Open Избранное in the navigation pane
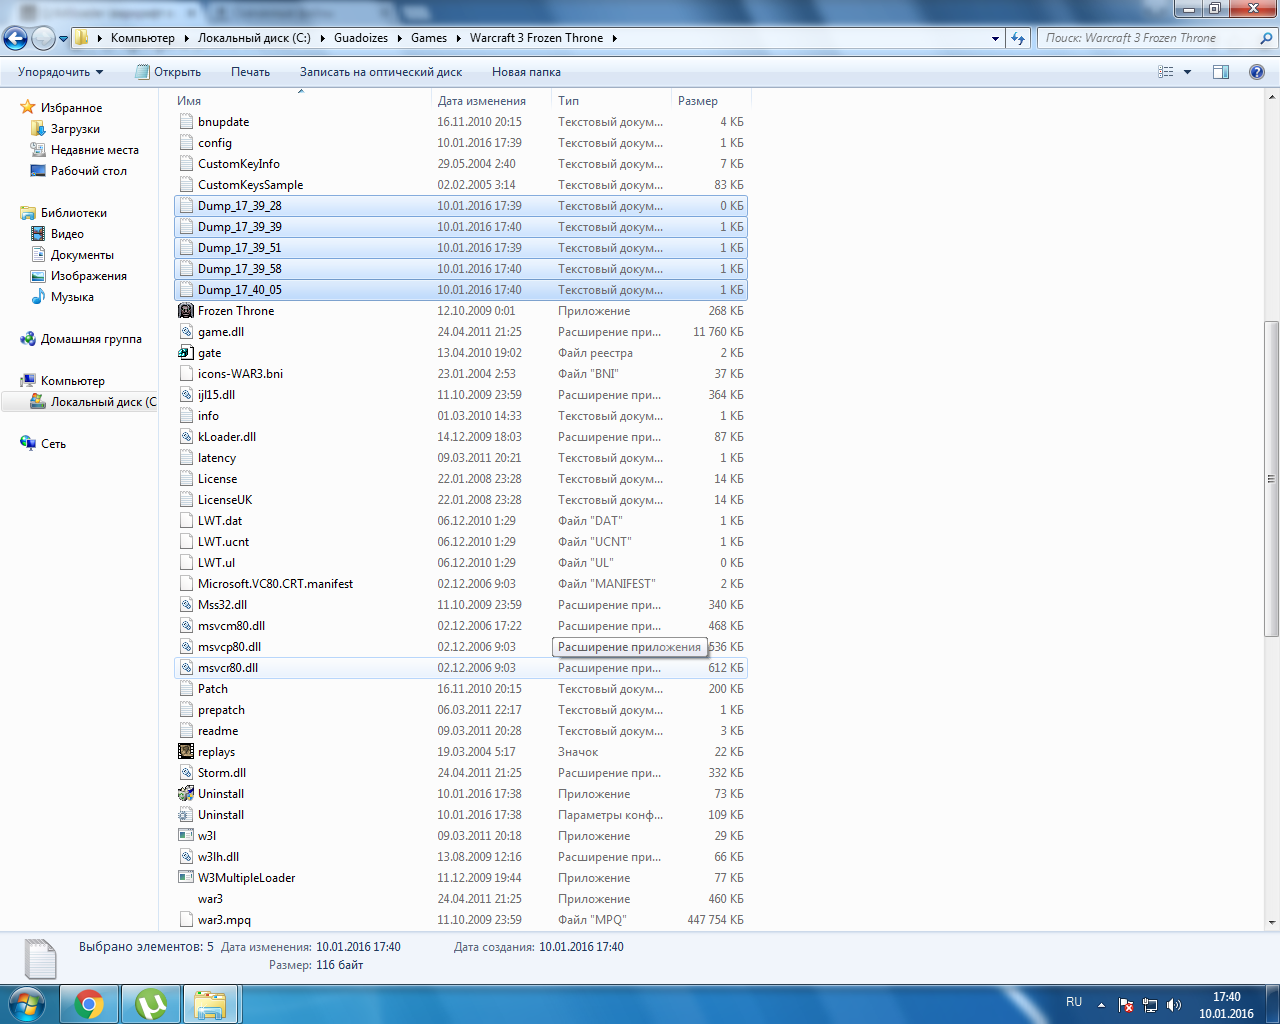This screenshot has height=1024, width=1280. click(x=71, y=108)
